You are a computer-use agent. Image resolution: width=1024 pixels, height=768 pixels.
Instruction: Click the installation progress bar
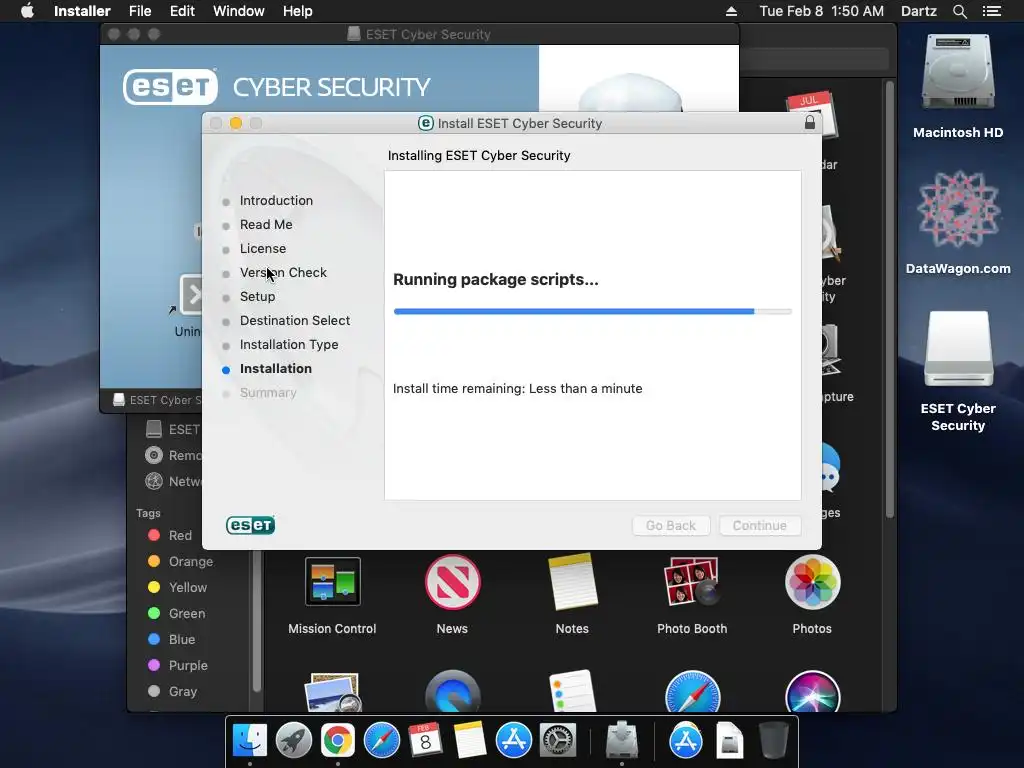(592, 312)
